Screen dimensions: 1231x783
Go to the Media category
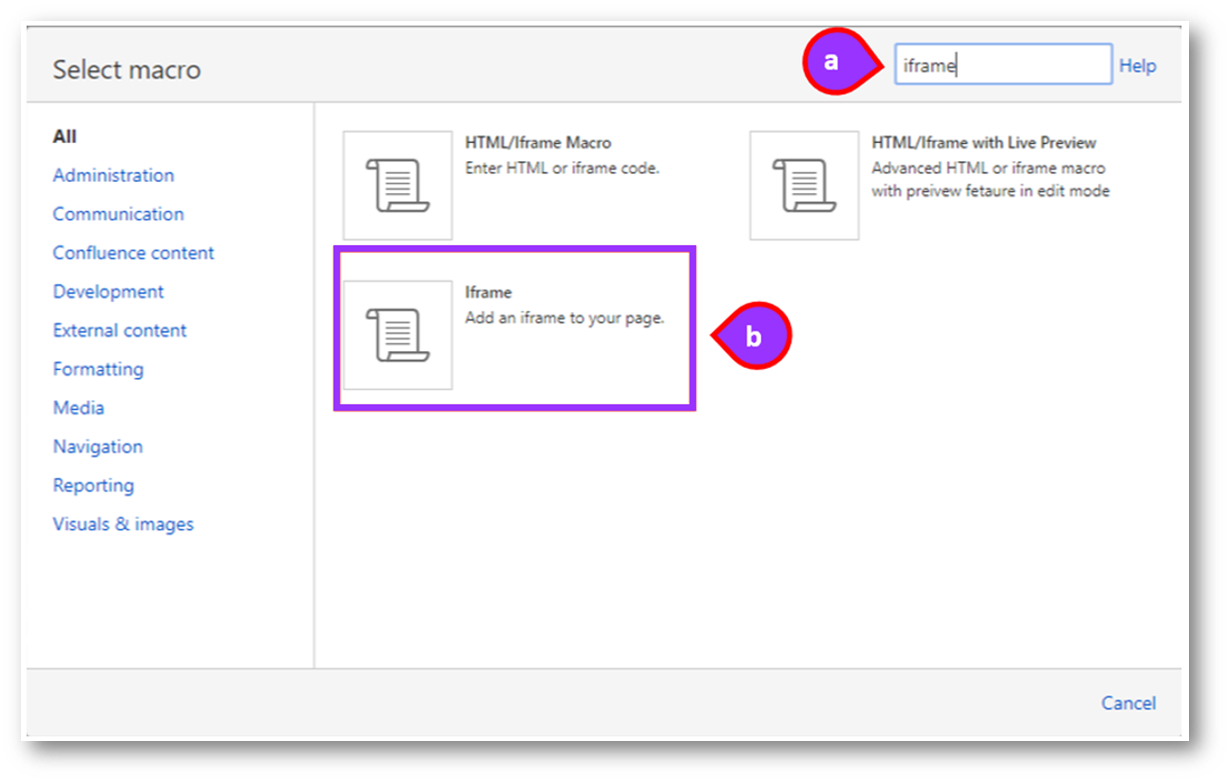coord(78,408)
